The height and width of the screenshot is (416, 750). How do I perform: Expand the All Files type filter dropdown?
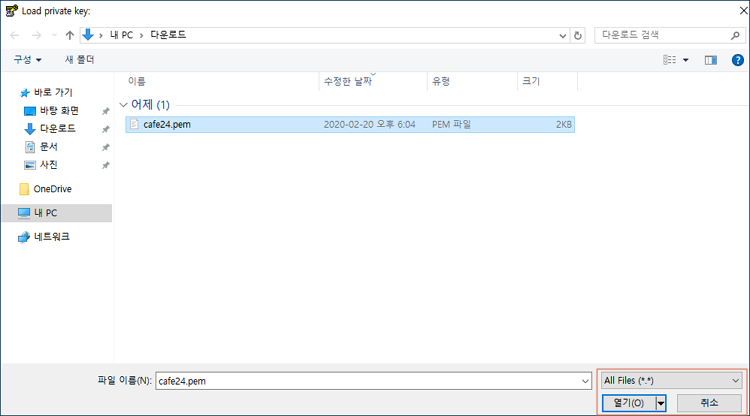[671, 380]
